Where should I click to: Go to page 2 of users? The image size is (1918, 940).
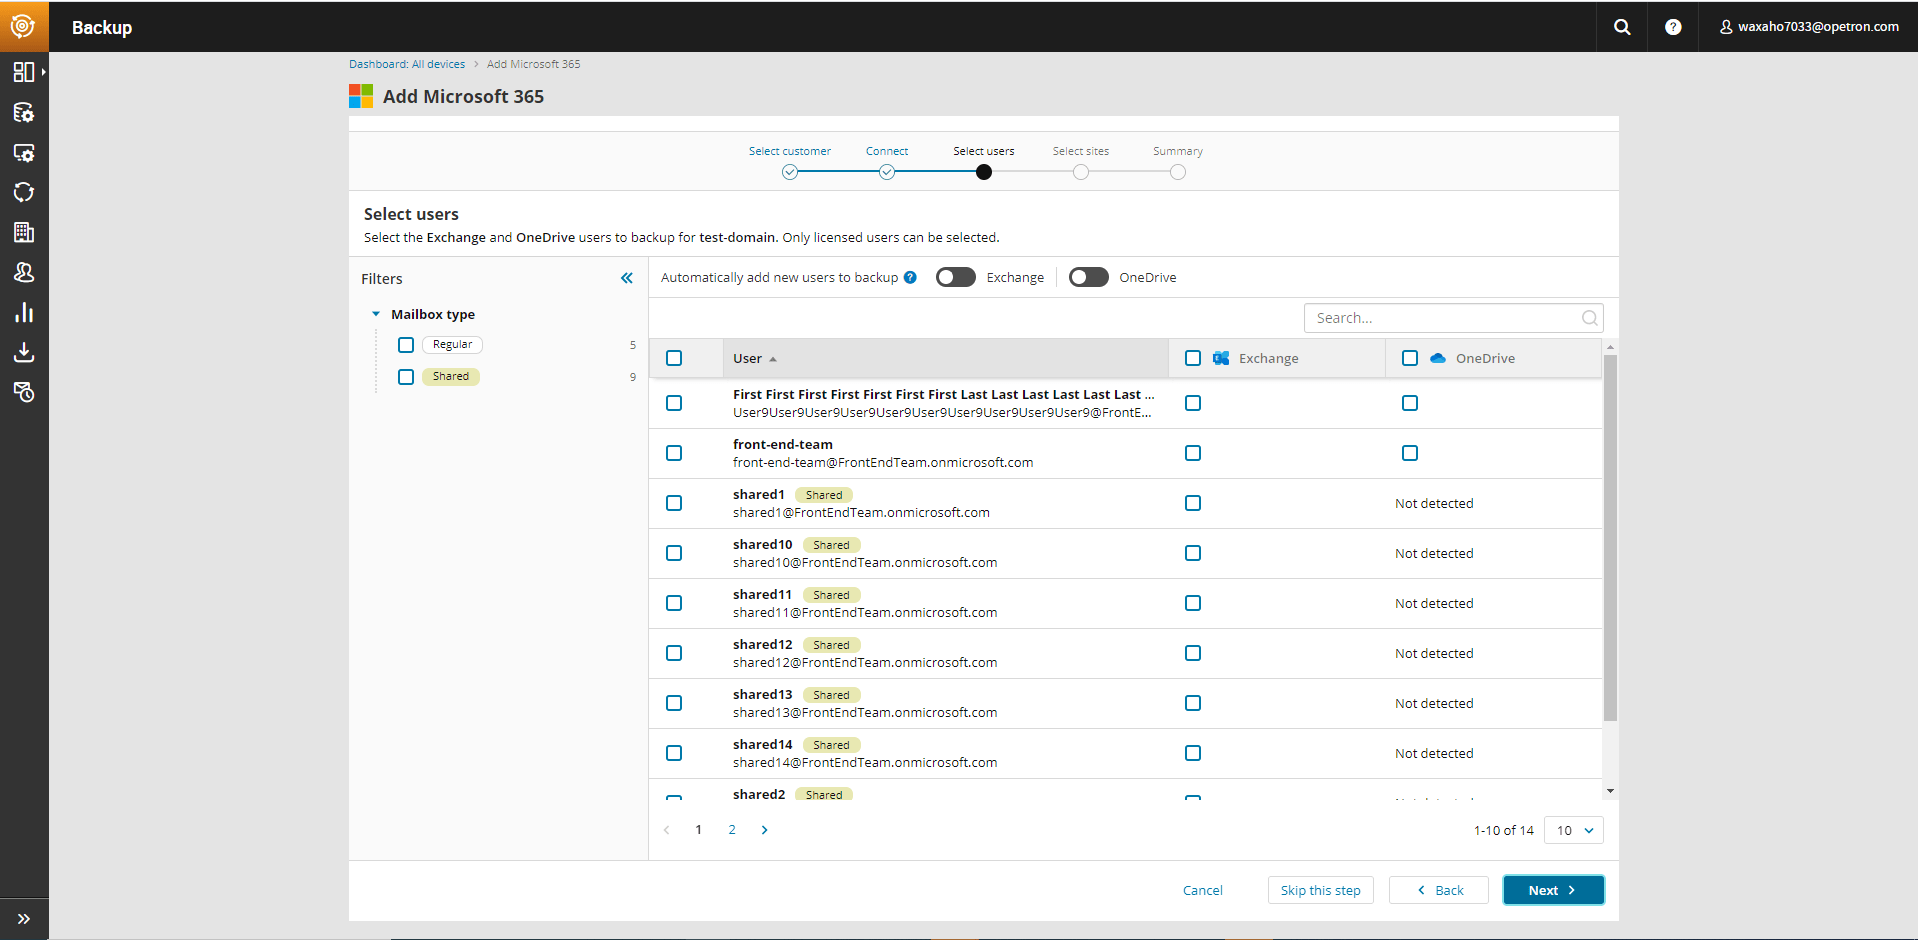[x=732, y=830]
